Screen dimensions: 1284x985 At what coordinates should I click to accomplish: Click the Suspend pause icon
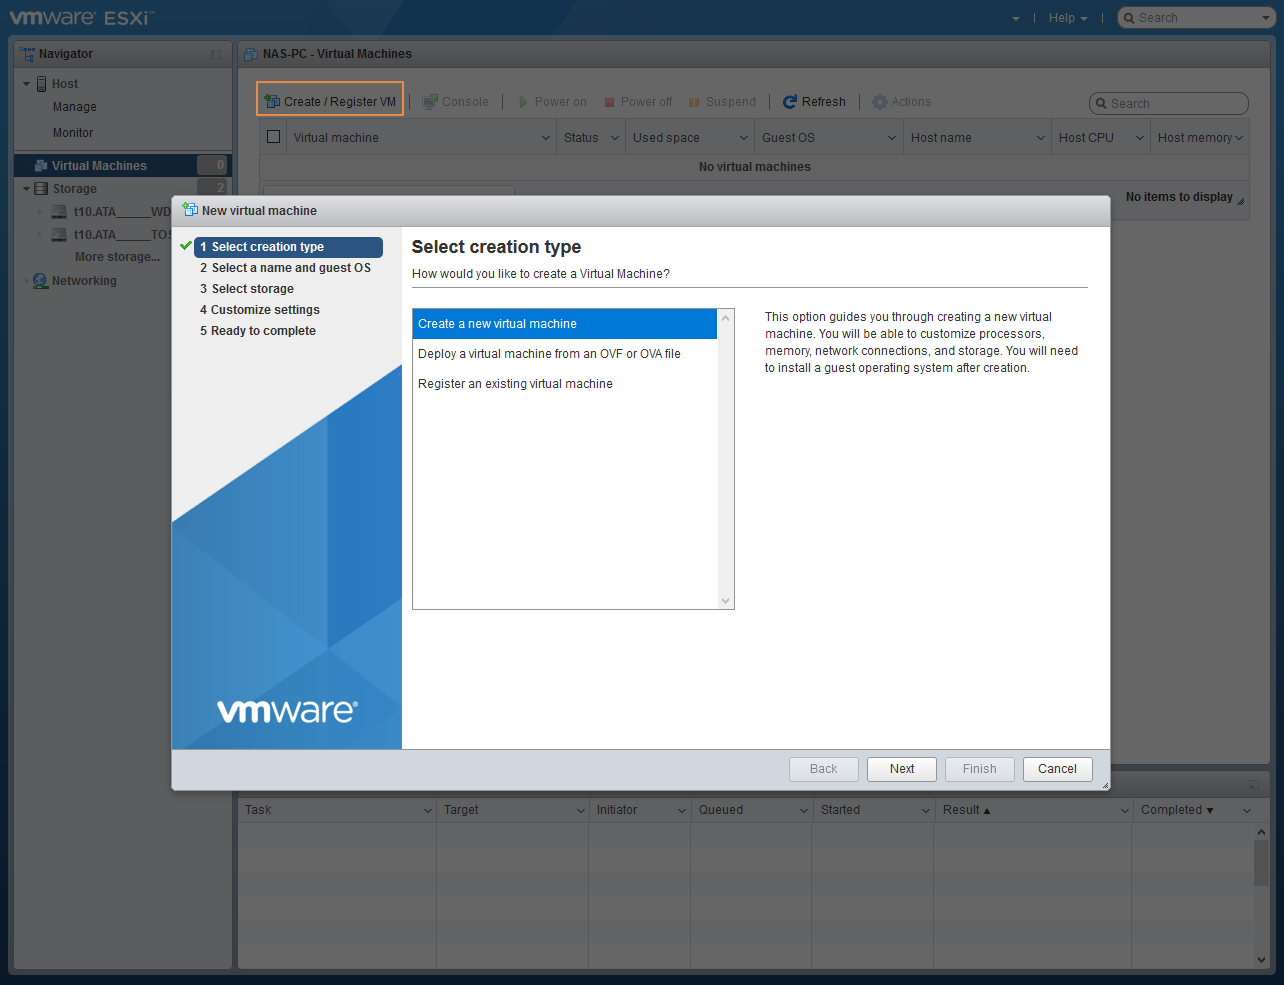(x=694, y=102)
